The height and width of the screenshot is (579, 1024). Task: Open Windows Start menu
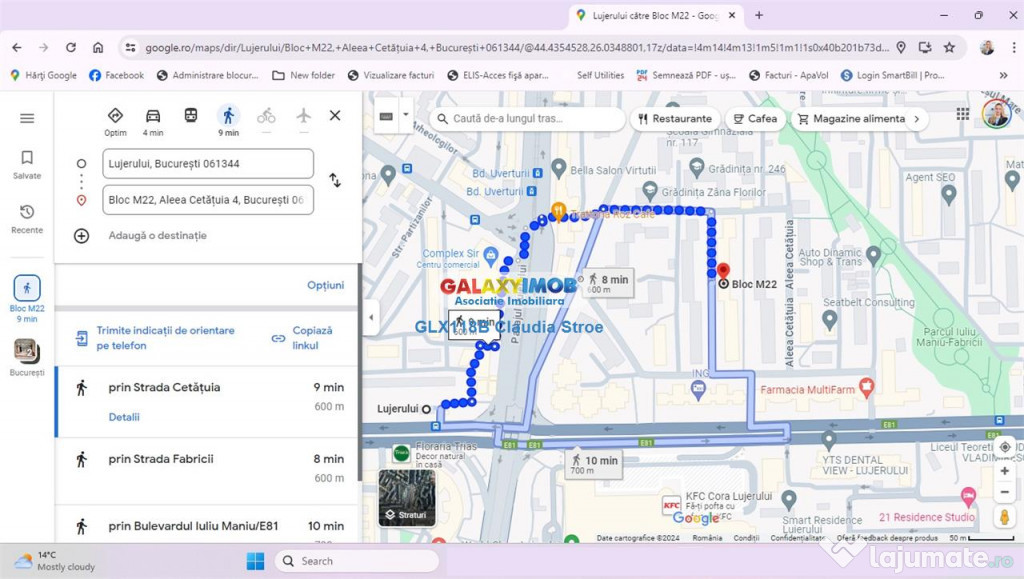pos(255,561)
